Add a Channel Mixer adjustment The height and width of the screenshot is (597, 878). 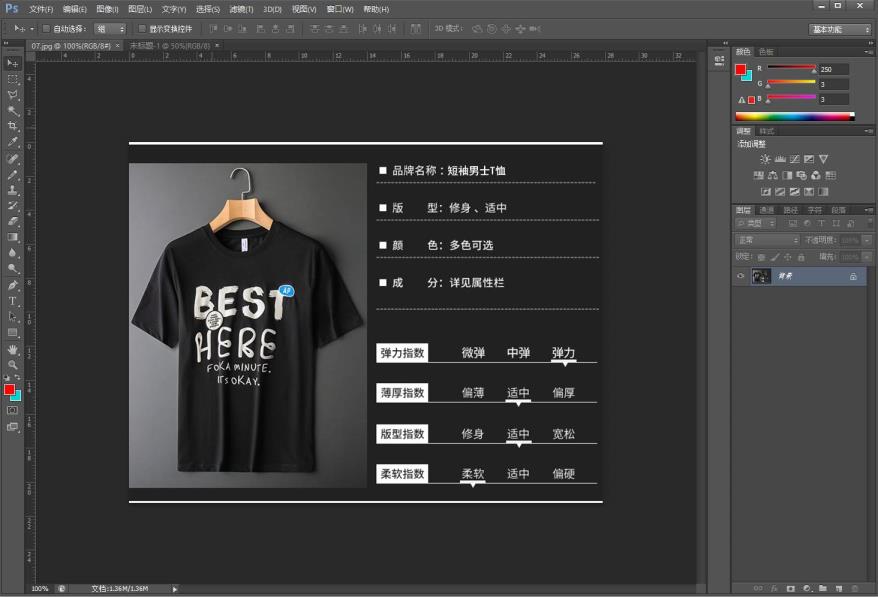tap(816, 175)
